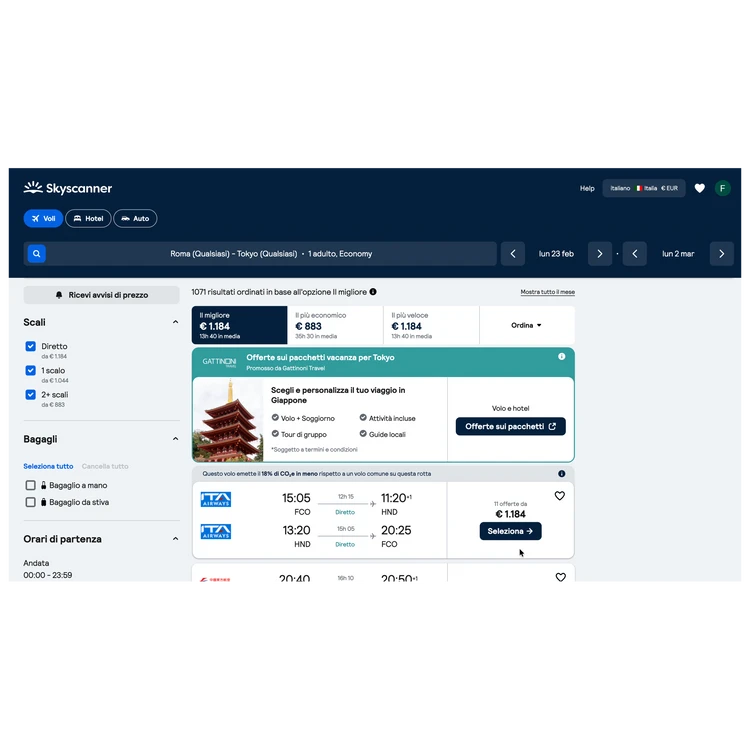Click info icon on Gattinoni Travel banner

(562, 356)
